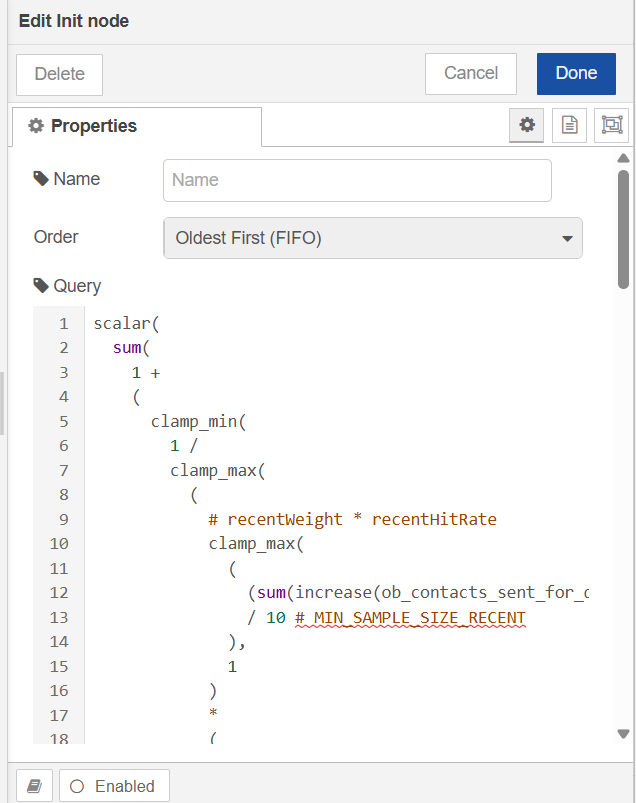The image size is (636, 803).
Task: Click underlined '# MIN_SAMPLE_SIZE_RECENT' comment
Action: pyautogui.click(x=410, y=618)
